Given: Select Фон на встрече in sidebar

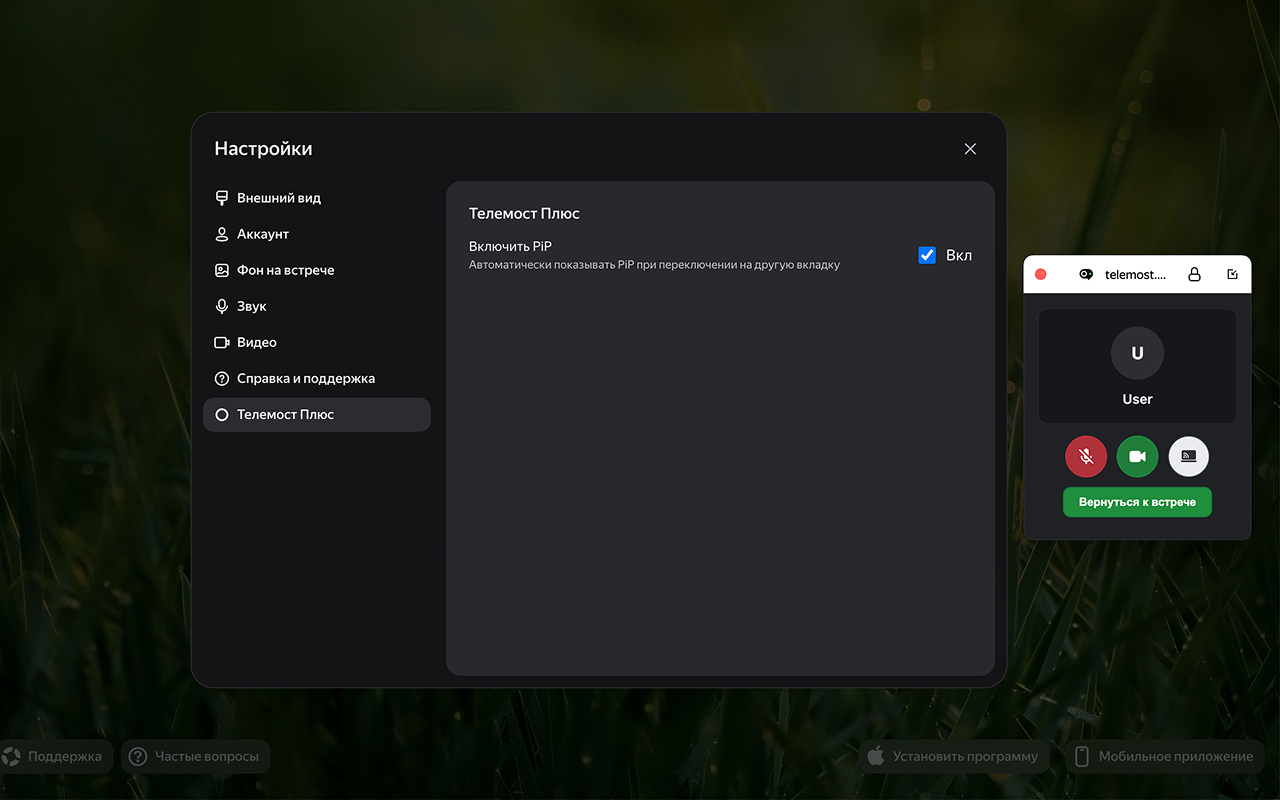Looking at the screenshot, I should click(x=316, y=270).
